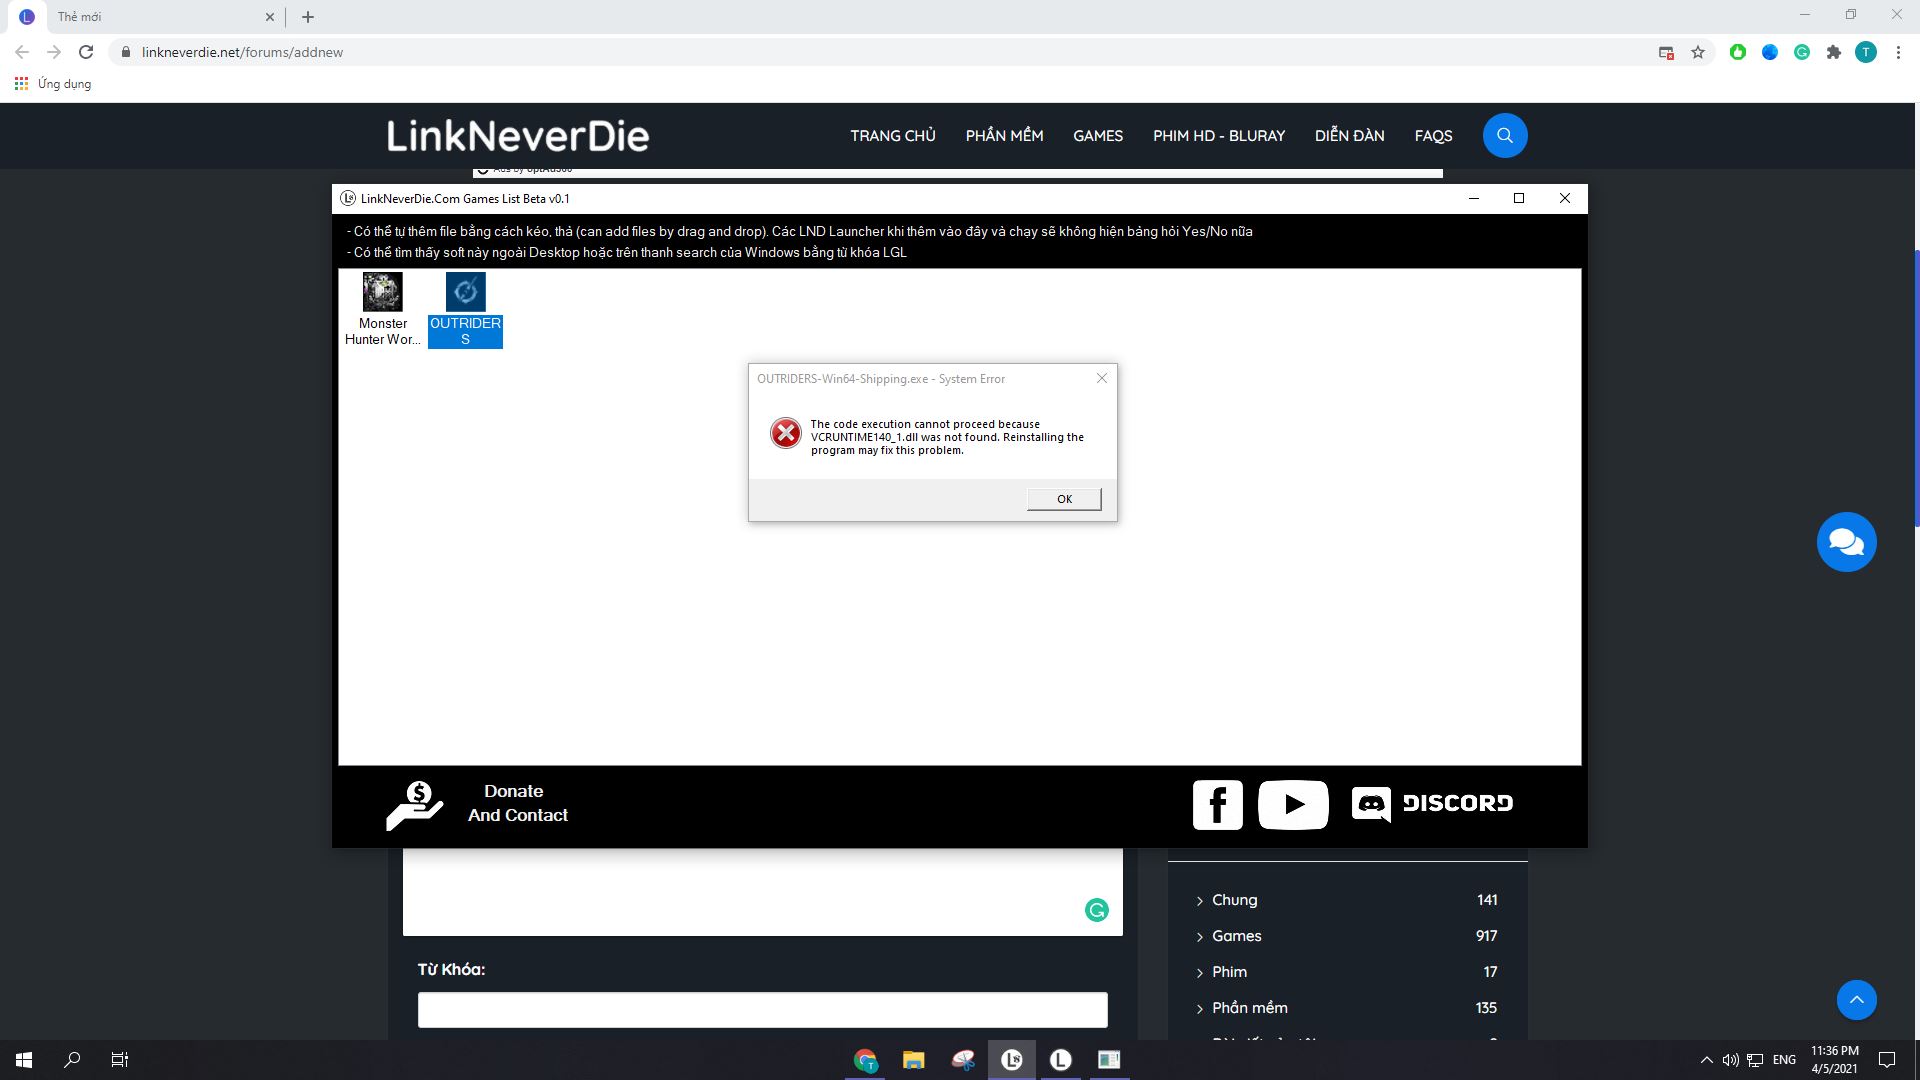Open the DIỄN ĐÀN menu item

coord(1349,136)
